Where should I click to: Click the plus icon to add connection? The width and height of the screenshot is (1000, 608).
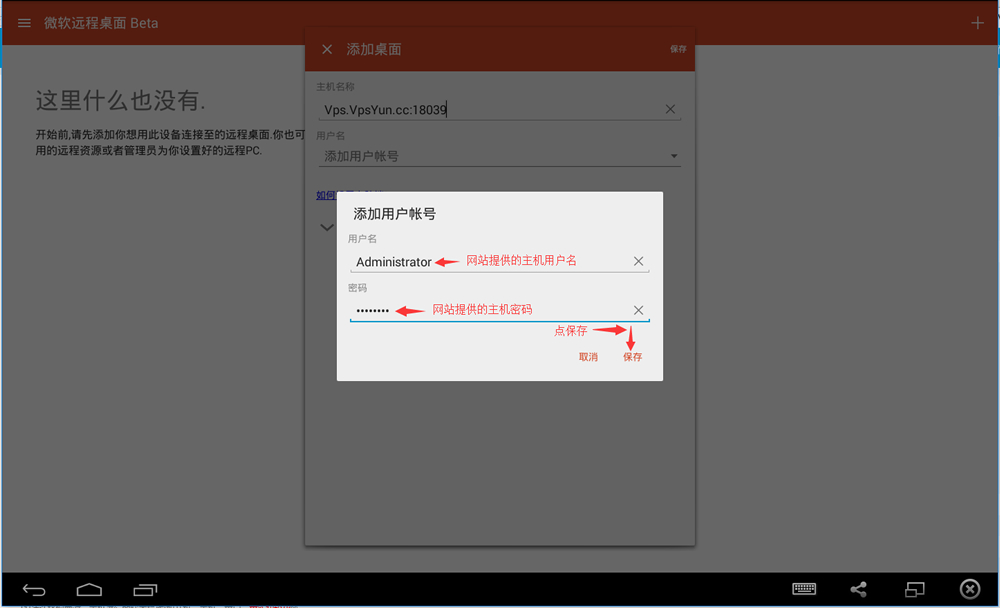[977, 23]
